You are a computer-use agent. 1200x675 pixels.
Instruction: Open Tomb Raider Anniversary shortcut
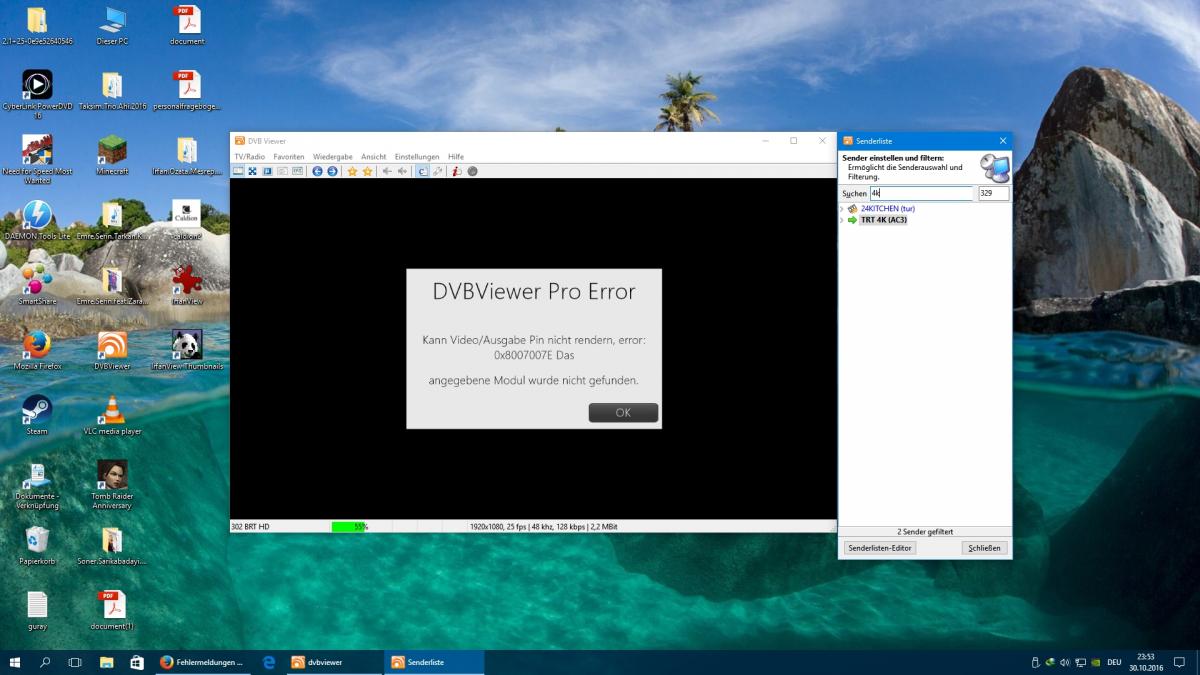tap(112, 485)
